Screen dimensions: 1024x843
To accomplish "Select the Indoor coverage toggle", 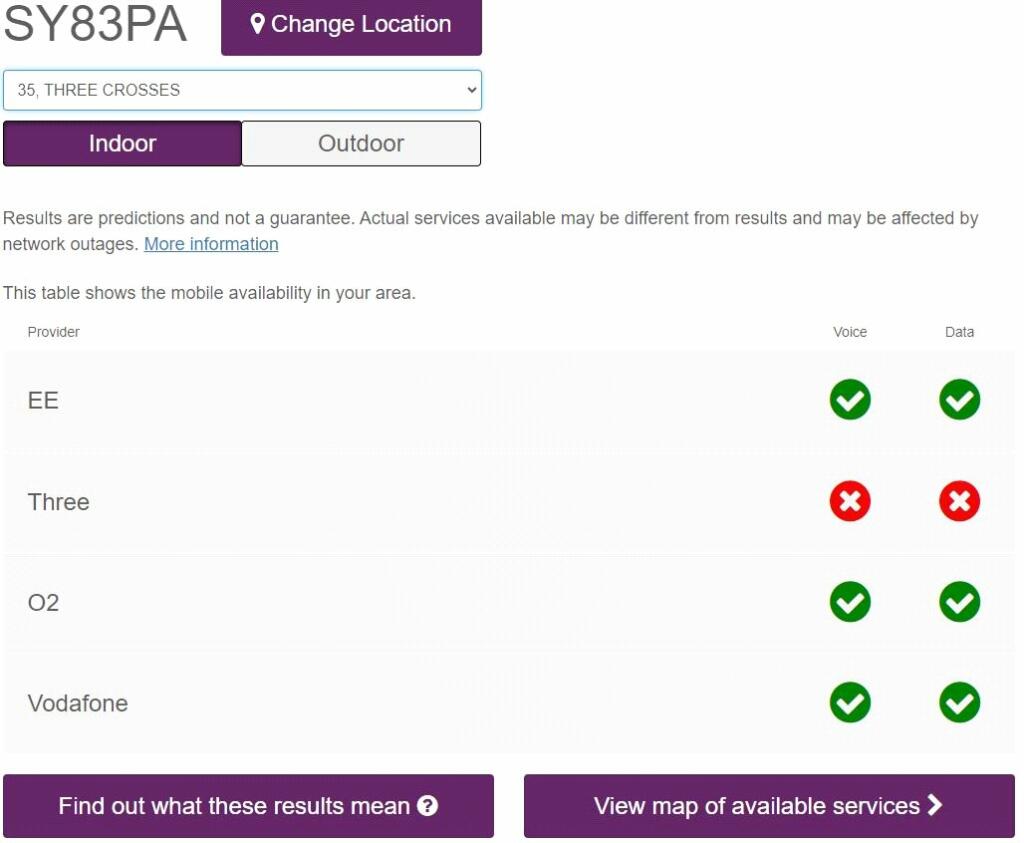I will point(122,144).
